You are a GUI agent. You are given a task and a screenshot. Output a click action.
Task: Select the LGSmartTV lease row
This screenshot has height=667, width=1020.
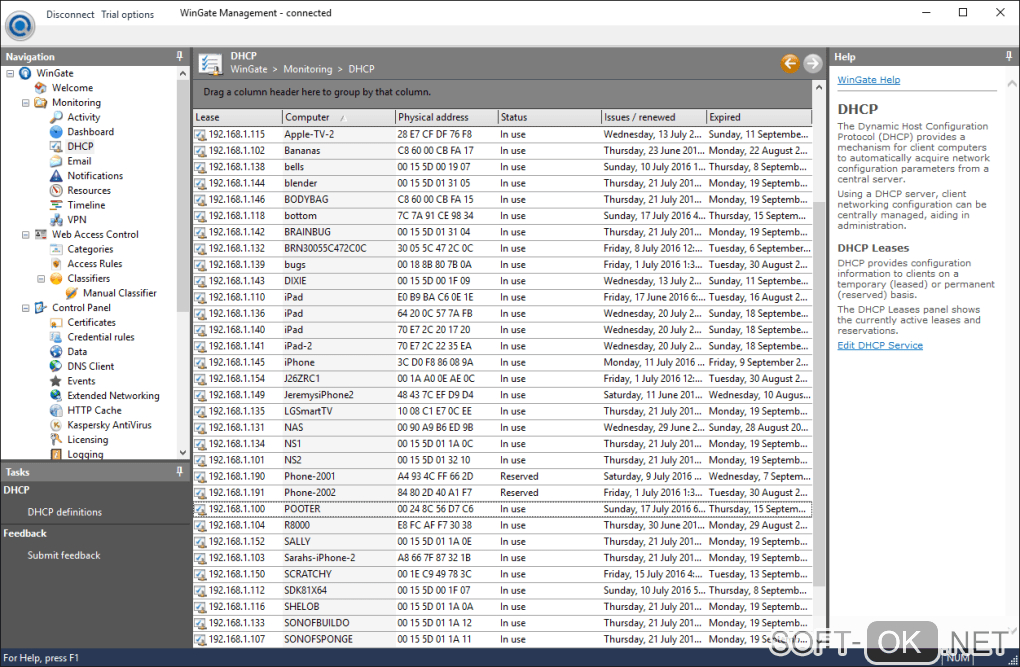(x=502, y=411)
